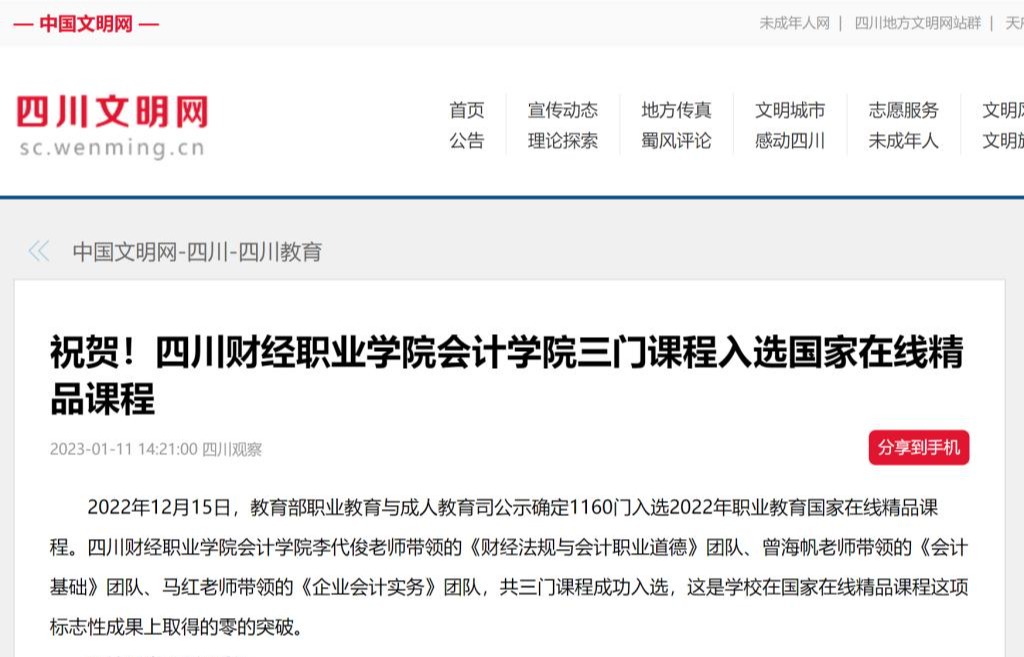Open the 首页 navigation item
1024x657 pixels.
point(467,110)
